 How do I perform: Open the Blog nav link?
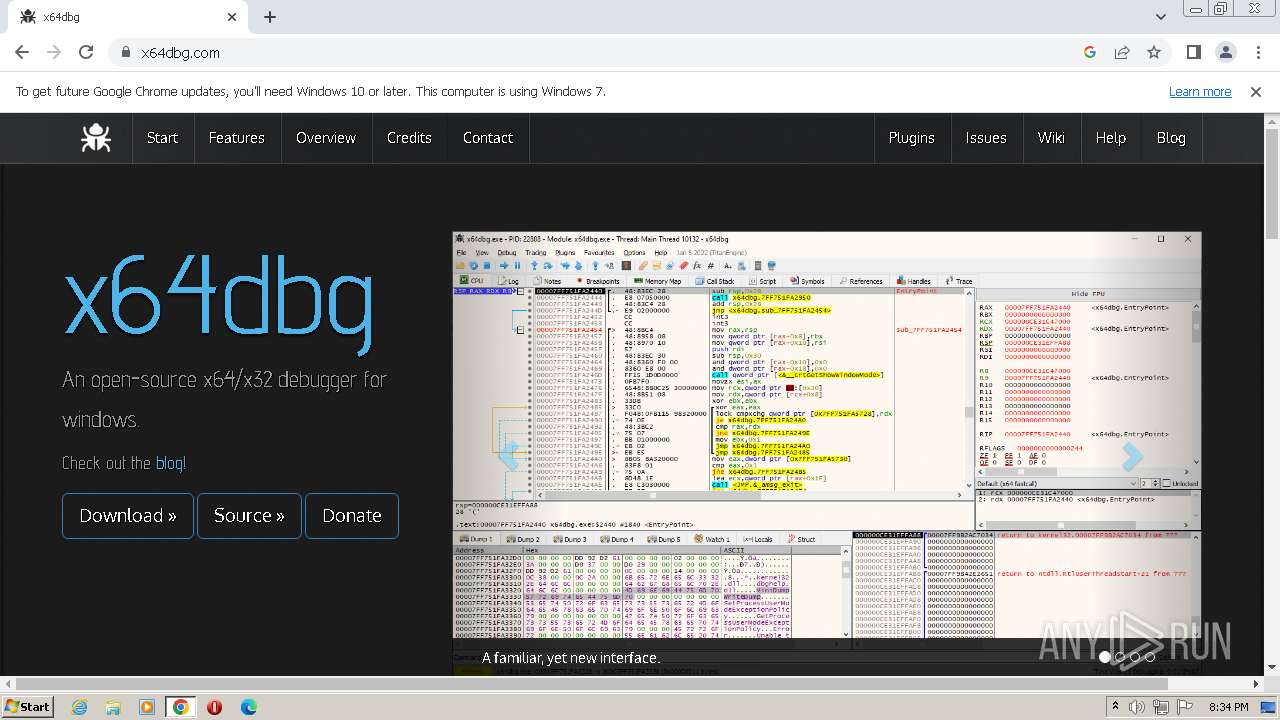1171,138
